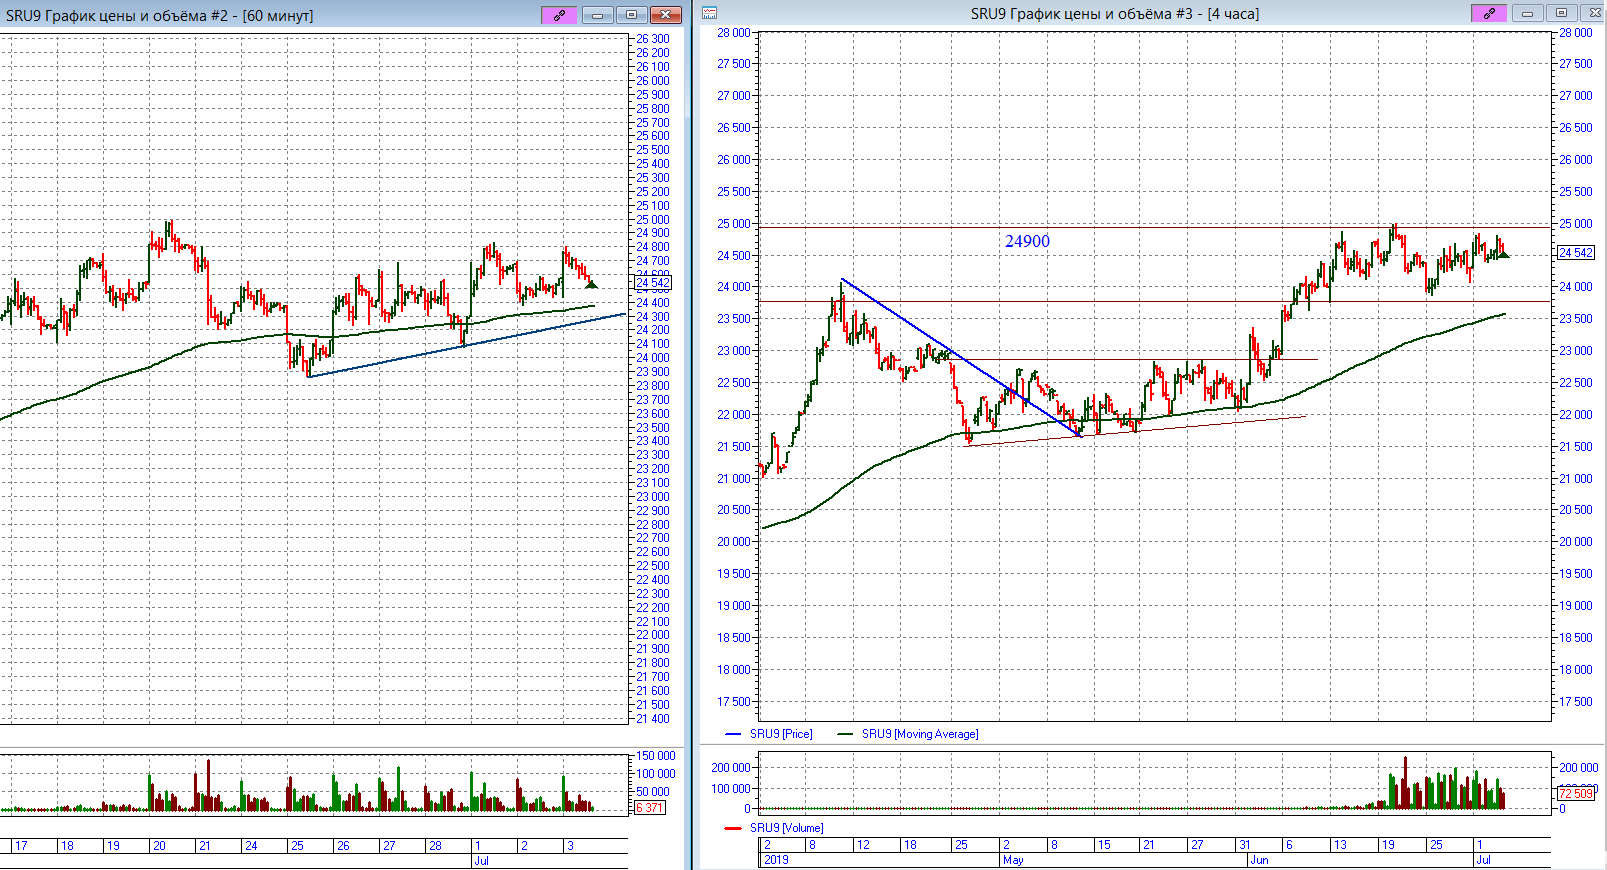Click the pink link button in 4-hour chart

(x=1488, y=13)
